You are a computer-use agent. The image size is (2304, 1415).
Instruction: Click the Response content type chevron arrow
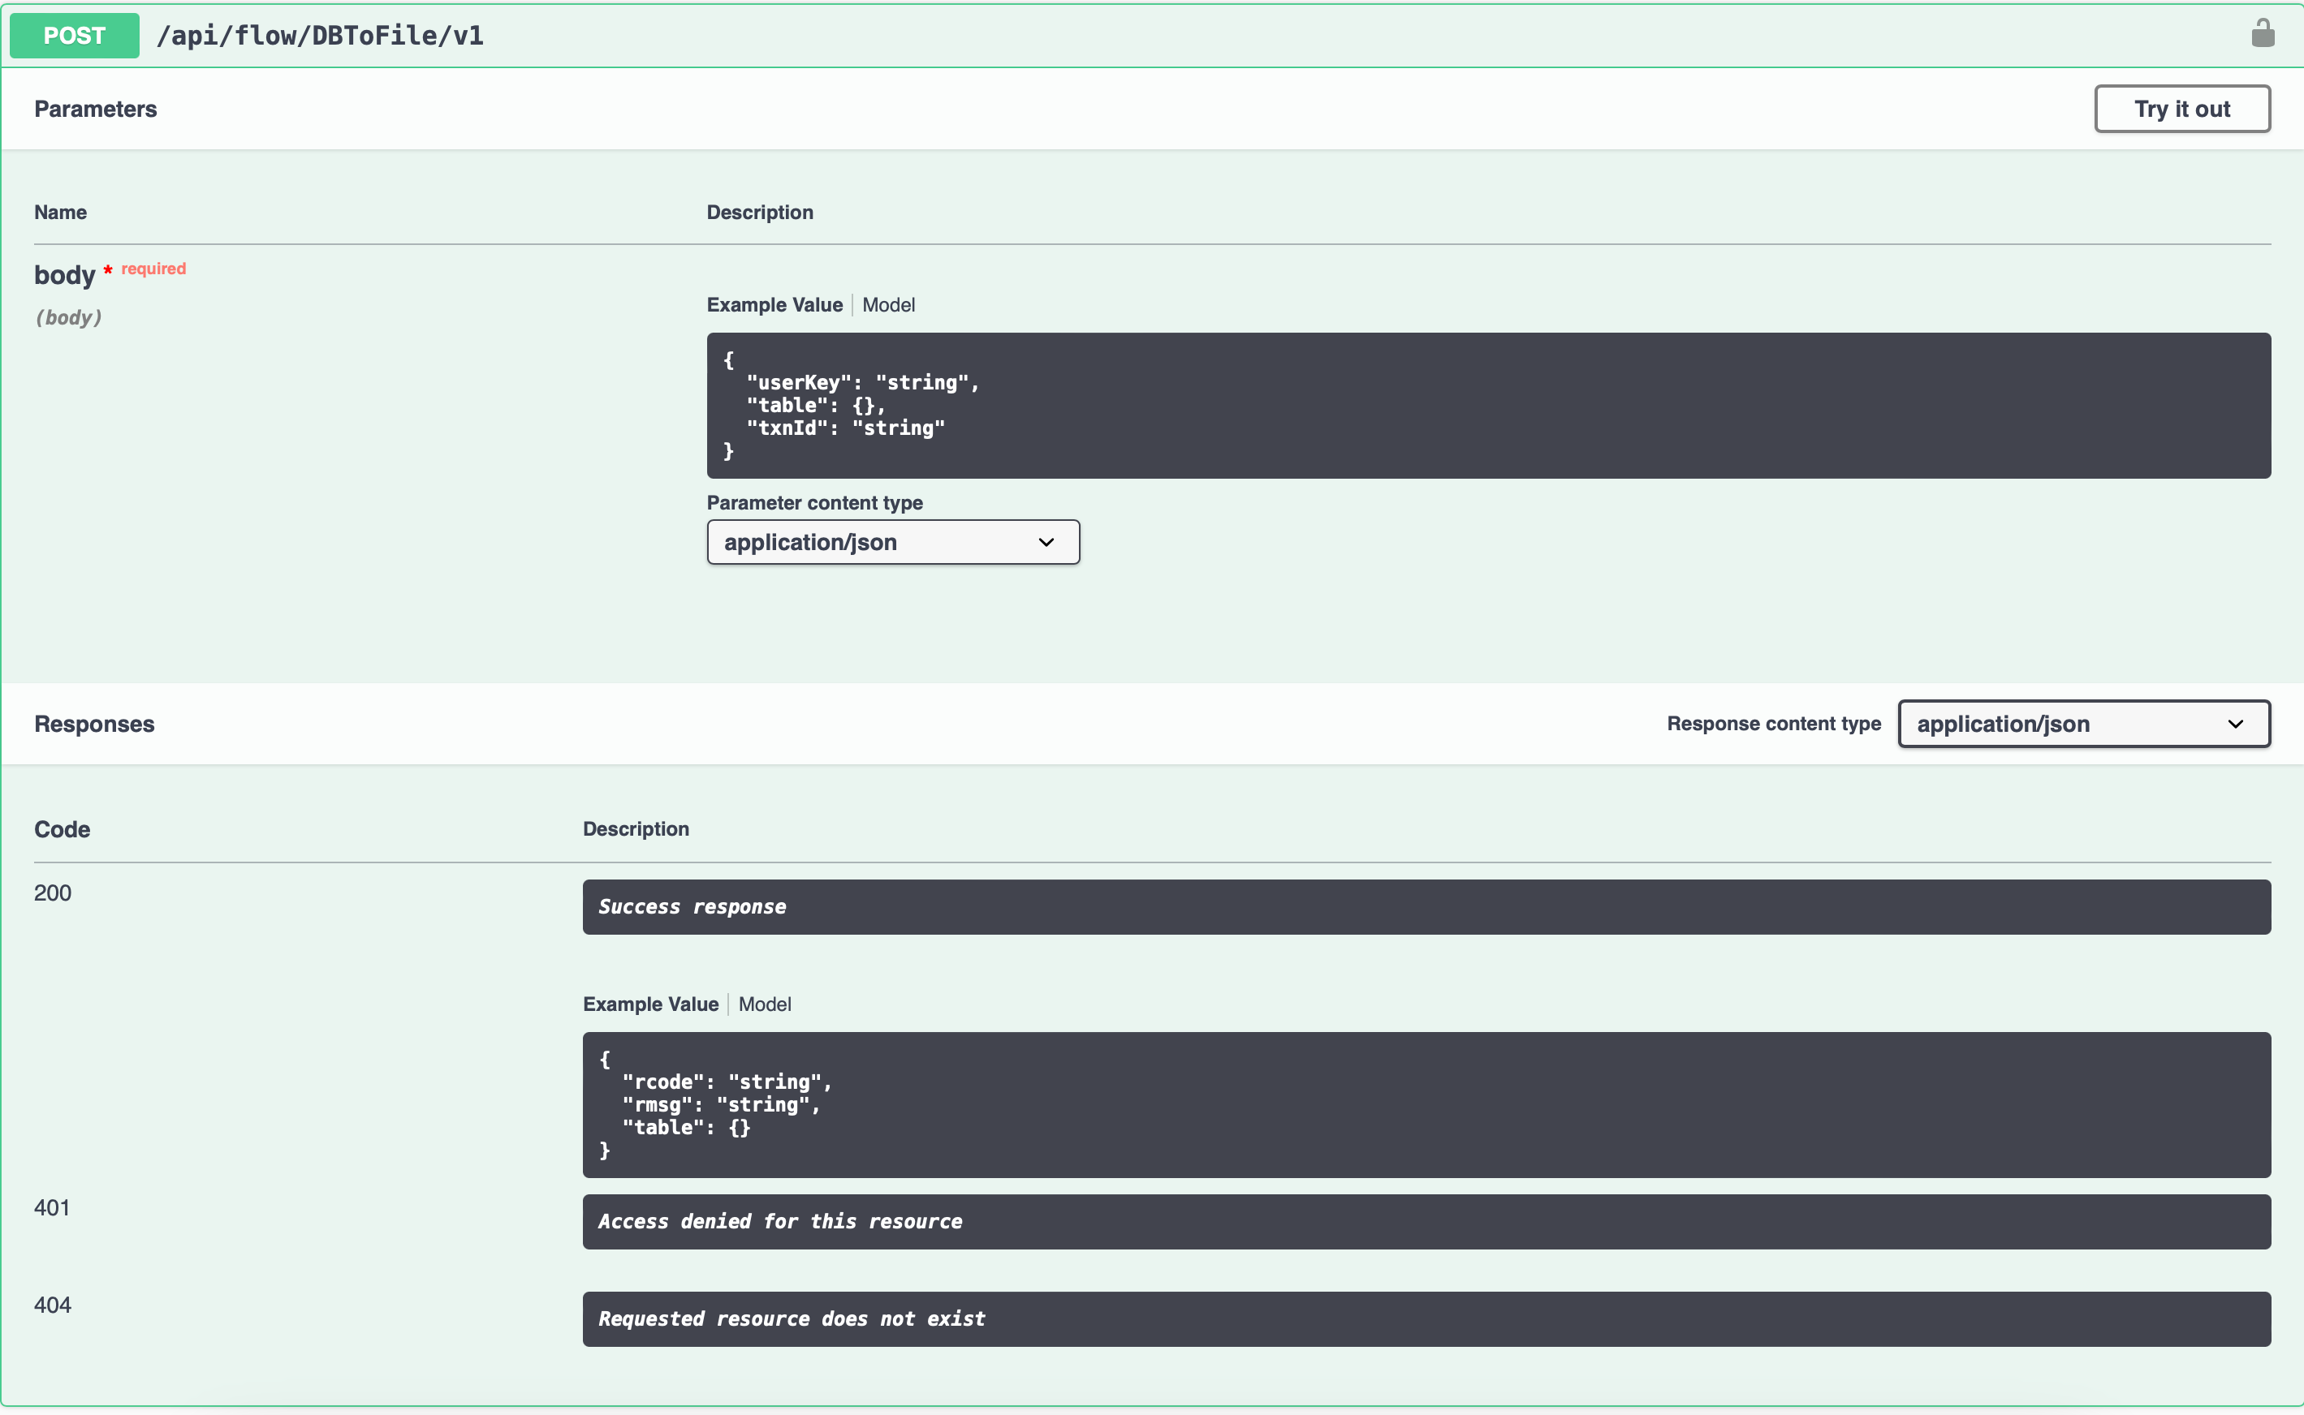(x=2235, y=724)
